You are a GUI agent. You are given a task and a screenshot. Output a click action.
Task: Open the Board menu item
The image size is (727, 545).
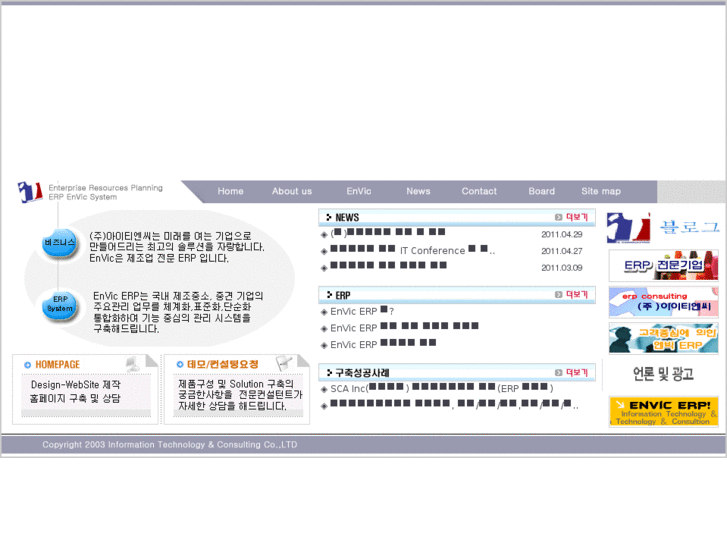tap(542, 191)
